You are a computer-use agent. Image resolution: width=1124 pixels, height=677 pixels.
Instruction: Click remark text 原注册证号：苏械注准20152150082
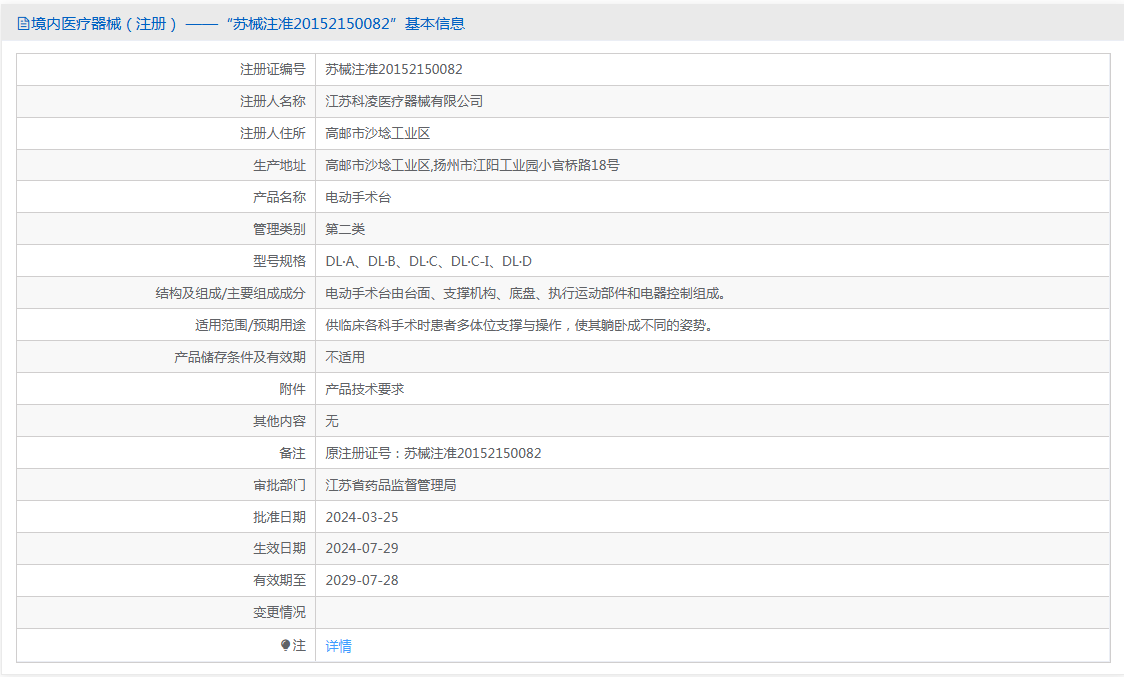[x=433, y=453]
